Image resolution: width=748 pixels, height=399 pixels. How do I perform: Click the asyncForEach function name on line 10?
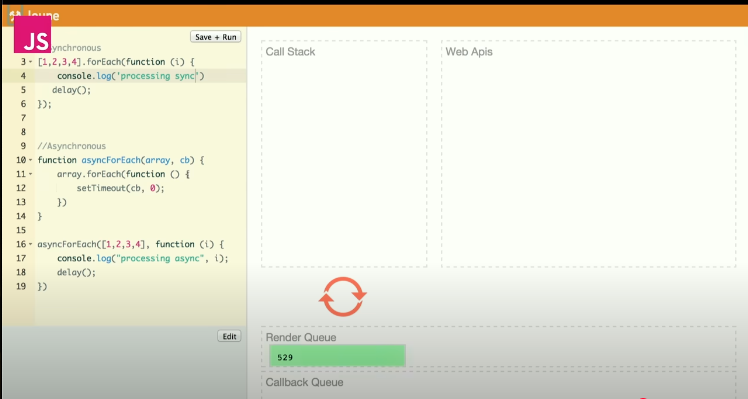(111, 160)
